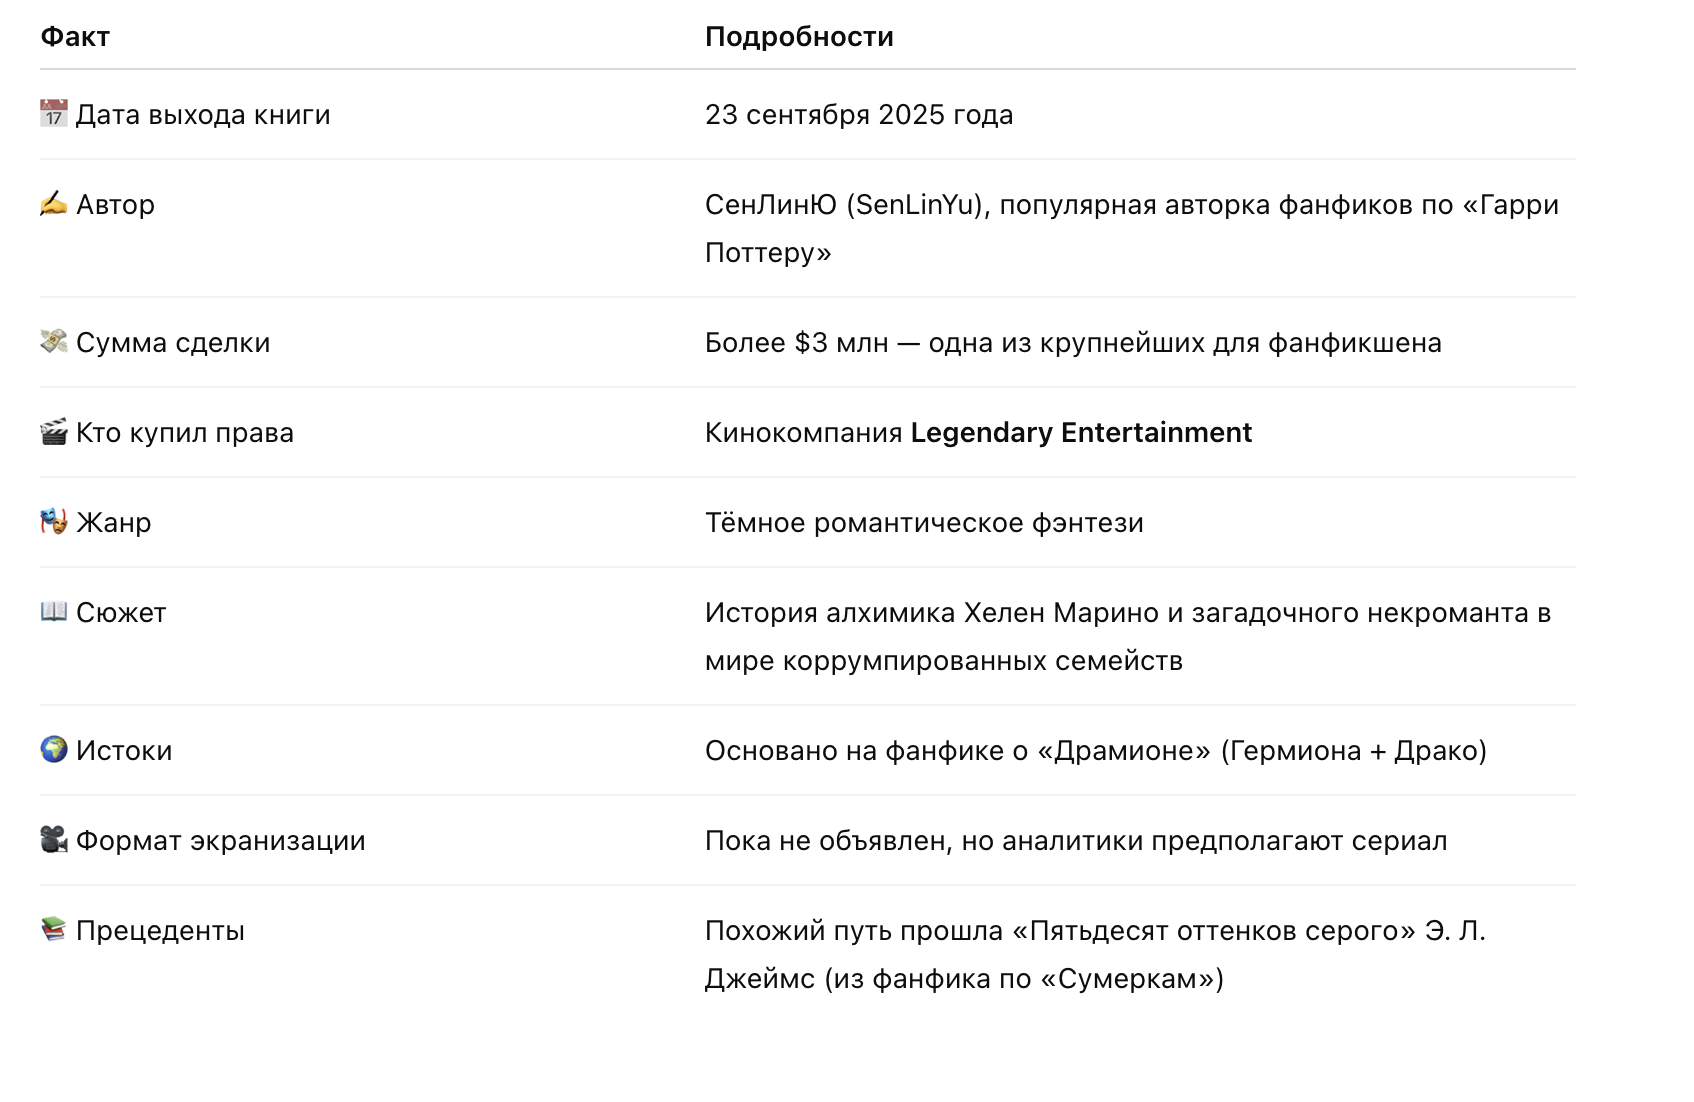Click the flying money emoji icon

54,342
